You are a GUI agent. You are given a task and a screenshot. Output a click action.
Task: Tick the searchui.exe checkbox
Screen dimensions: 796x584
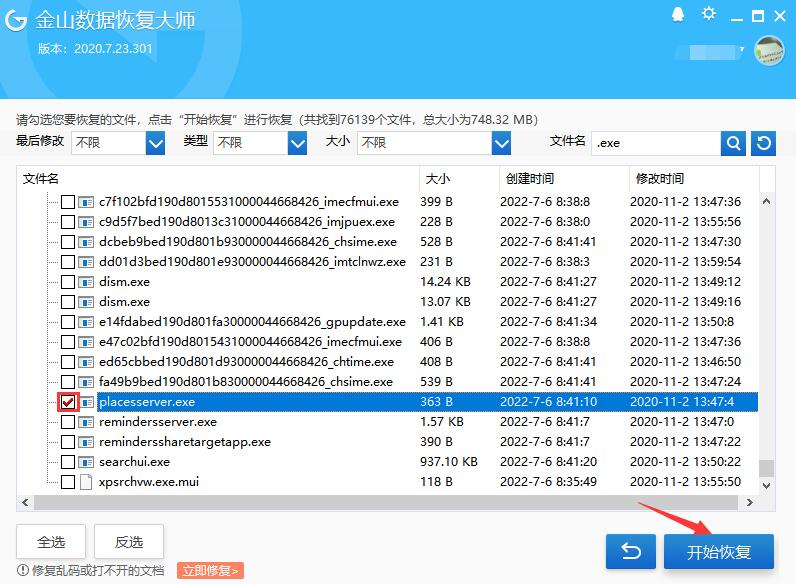click(68, 462)
